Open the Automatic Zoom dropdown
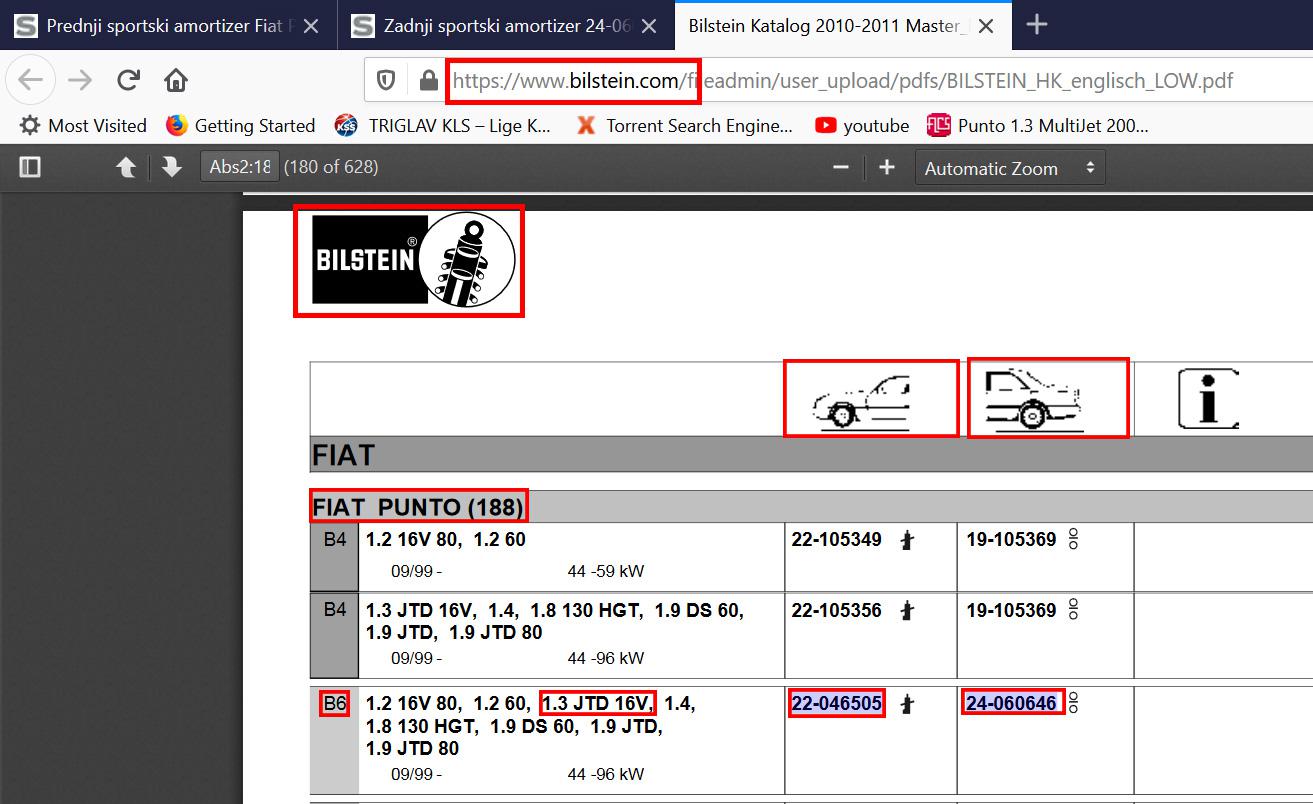This screenshot has height=804, width=1313. [1010, 168]
